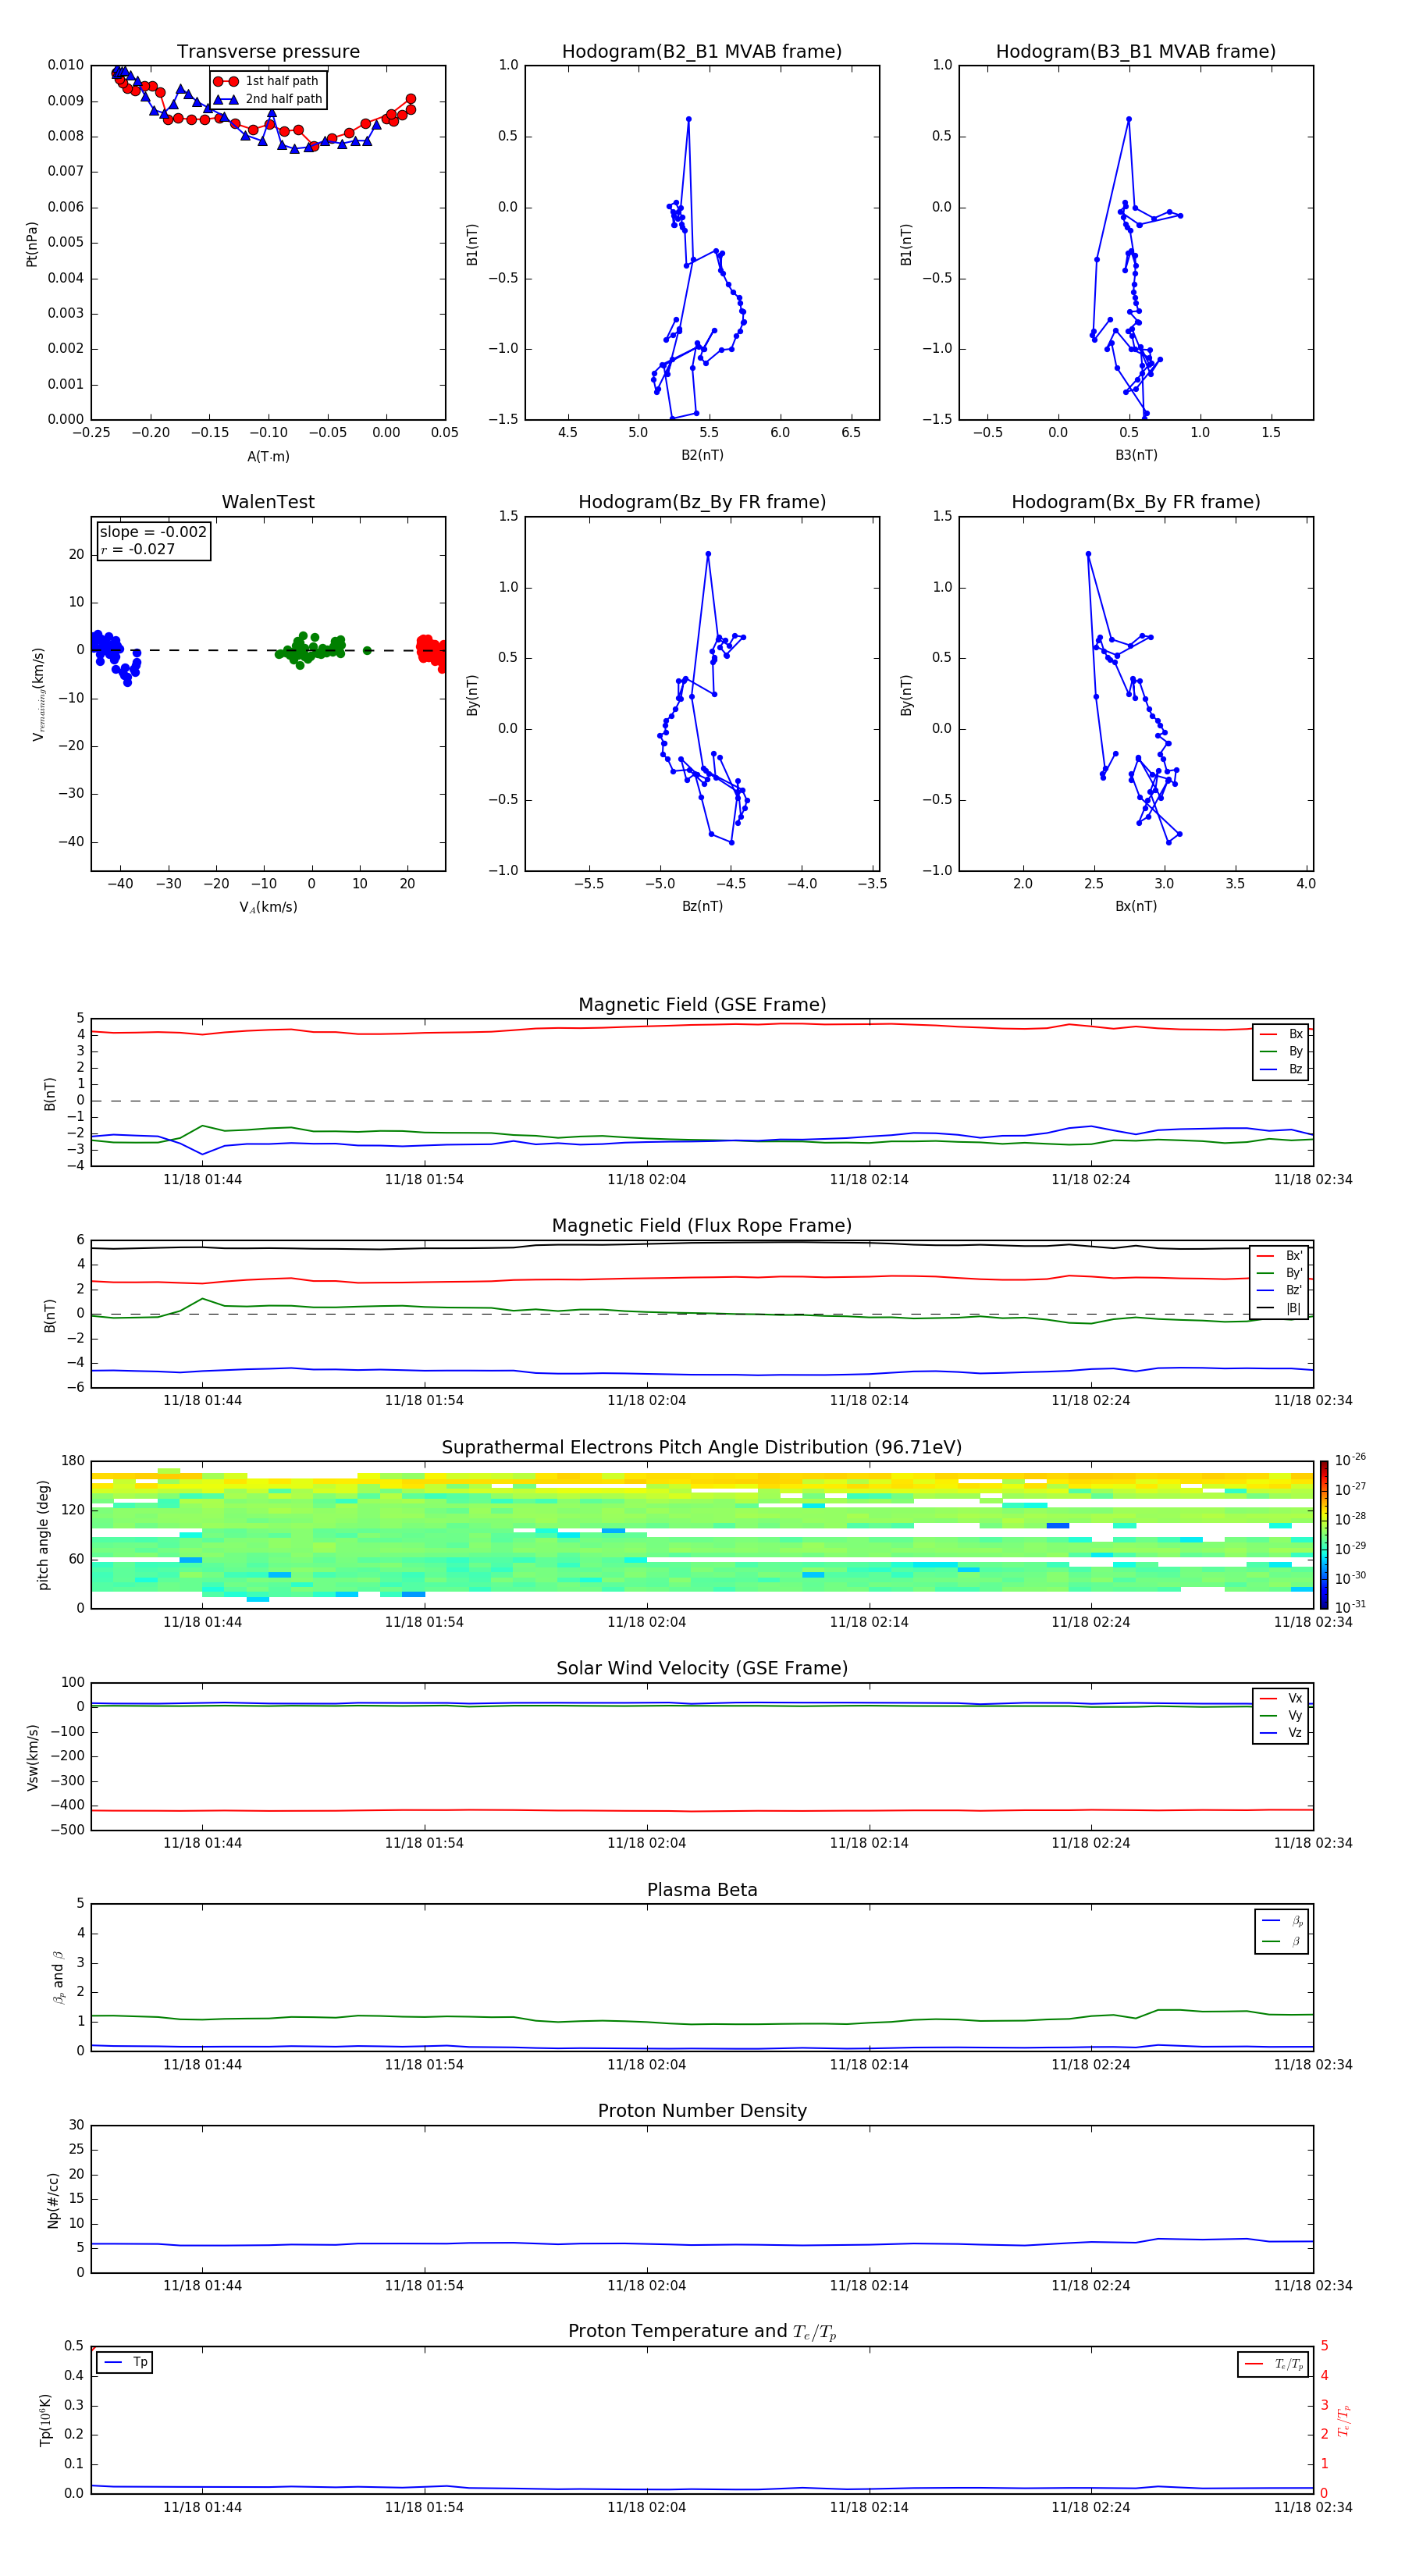Select the By entry in GSE legend
Image resolution: width=1405 pixels, height=2576 pixels.
click(x=1281, y=1052)
